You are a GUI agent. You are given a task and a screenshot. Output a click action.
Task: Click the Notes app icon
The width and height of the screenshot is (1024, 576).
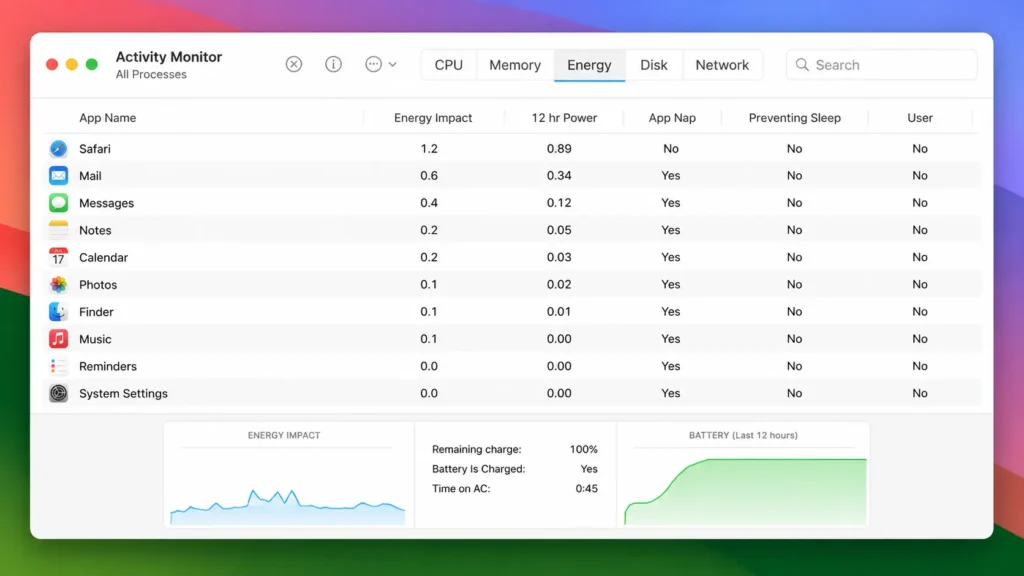coord(58,230)
